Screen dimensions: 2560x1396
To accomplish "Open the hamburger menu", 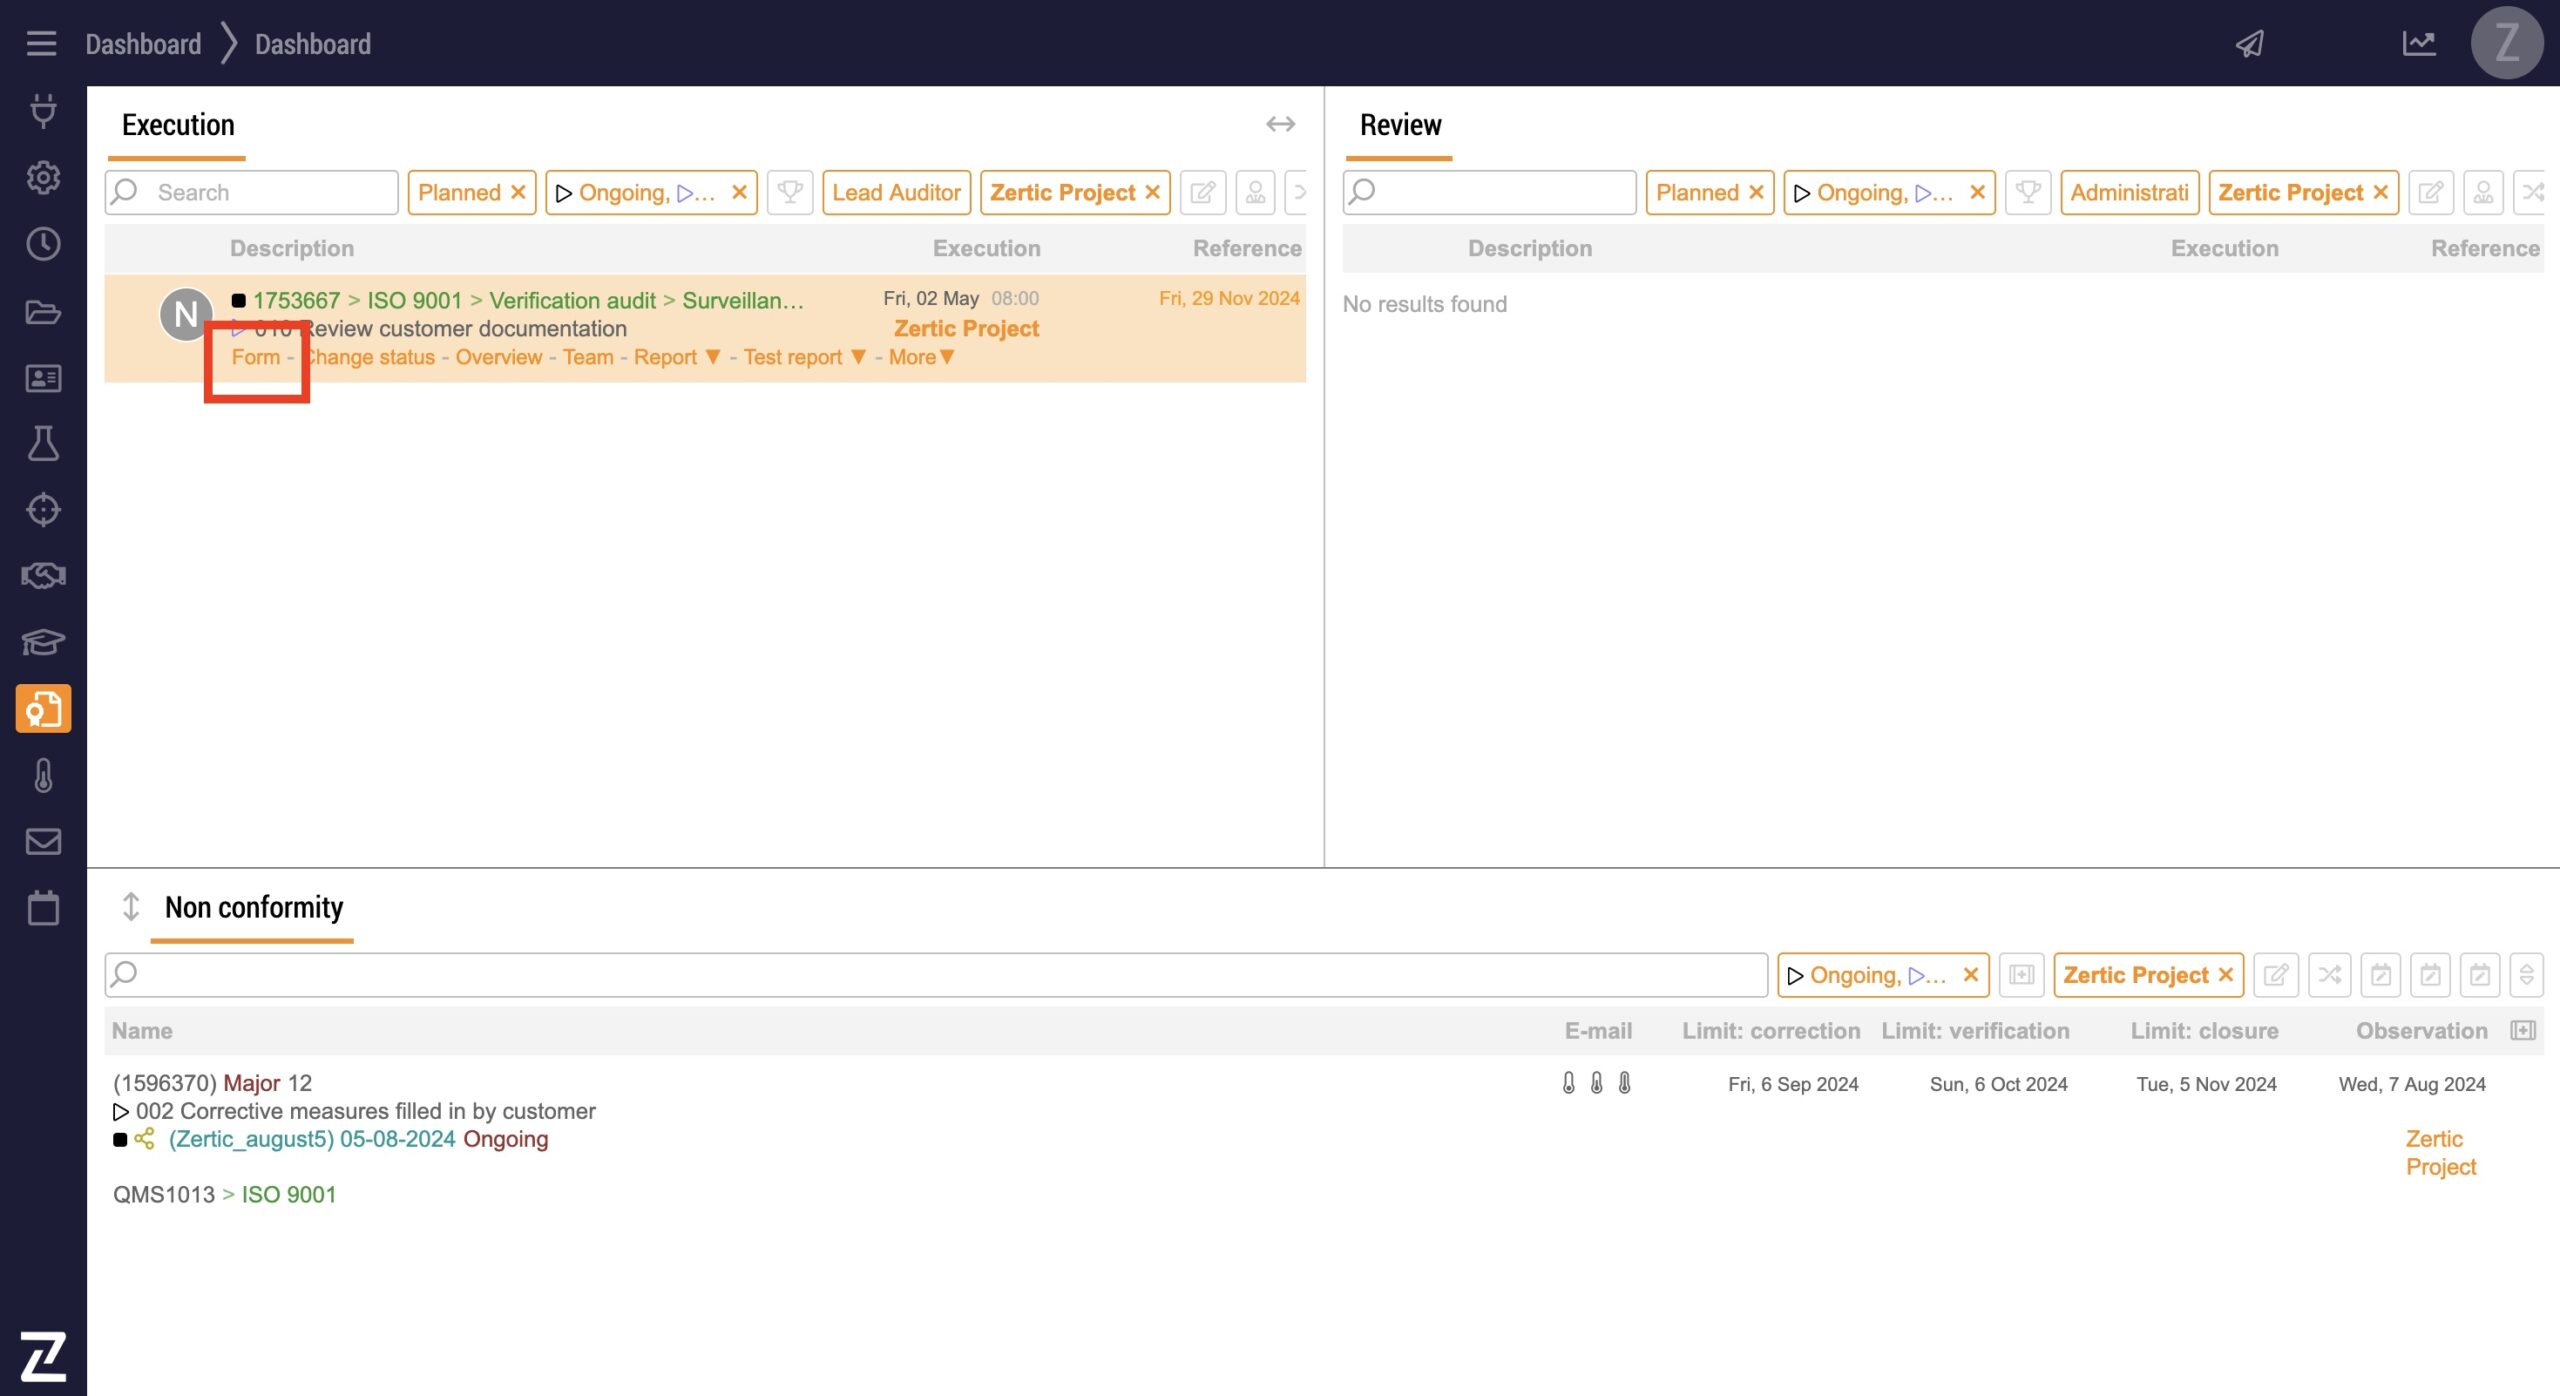I will [x=41, y=43].
